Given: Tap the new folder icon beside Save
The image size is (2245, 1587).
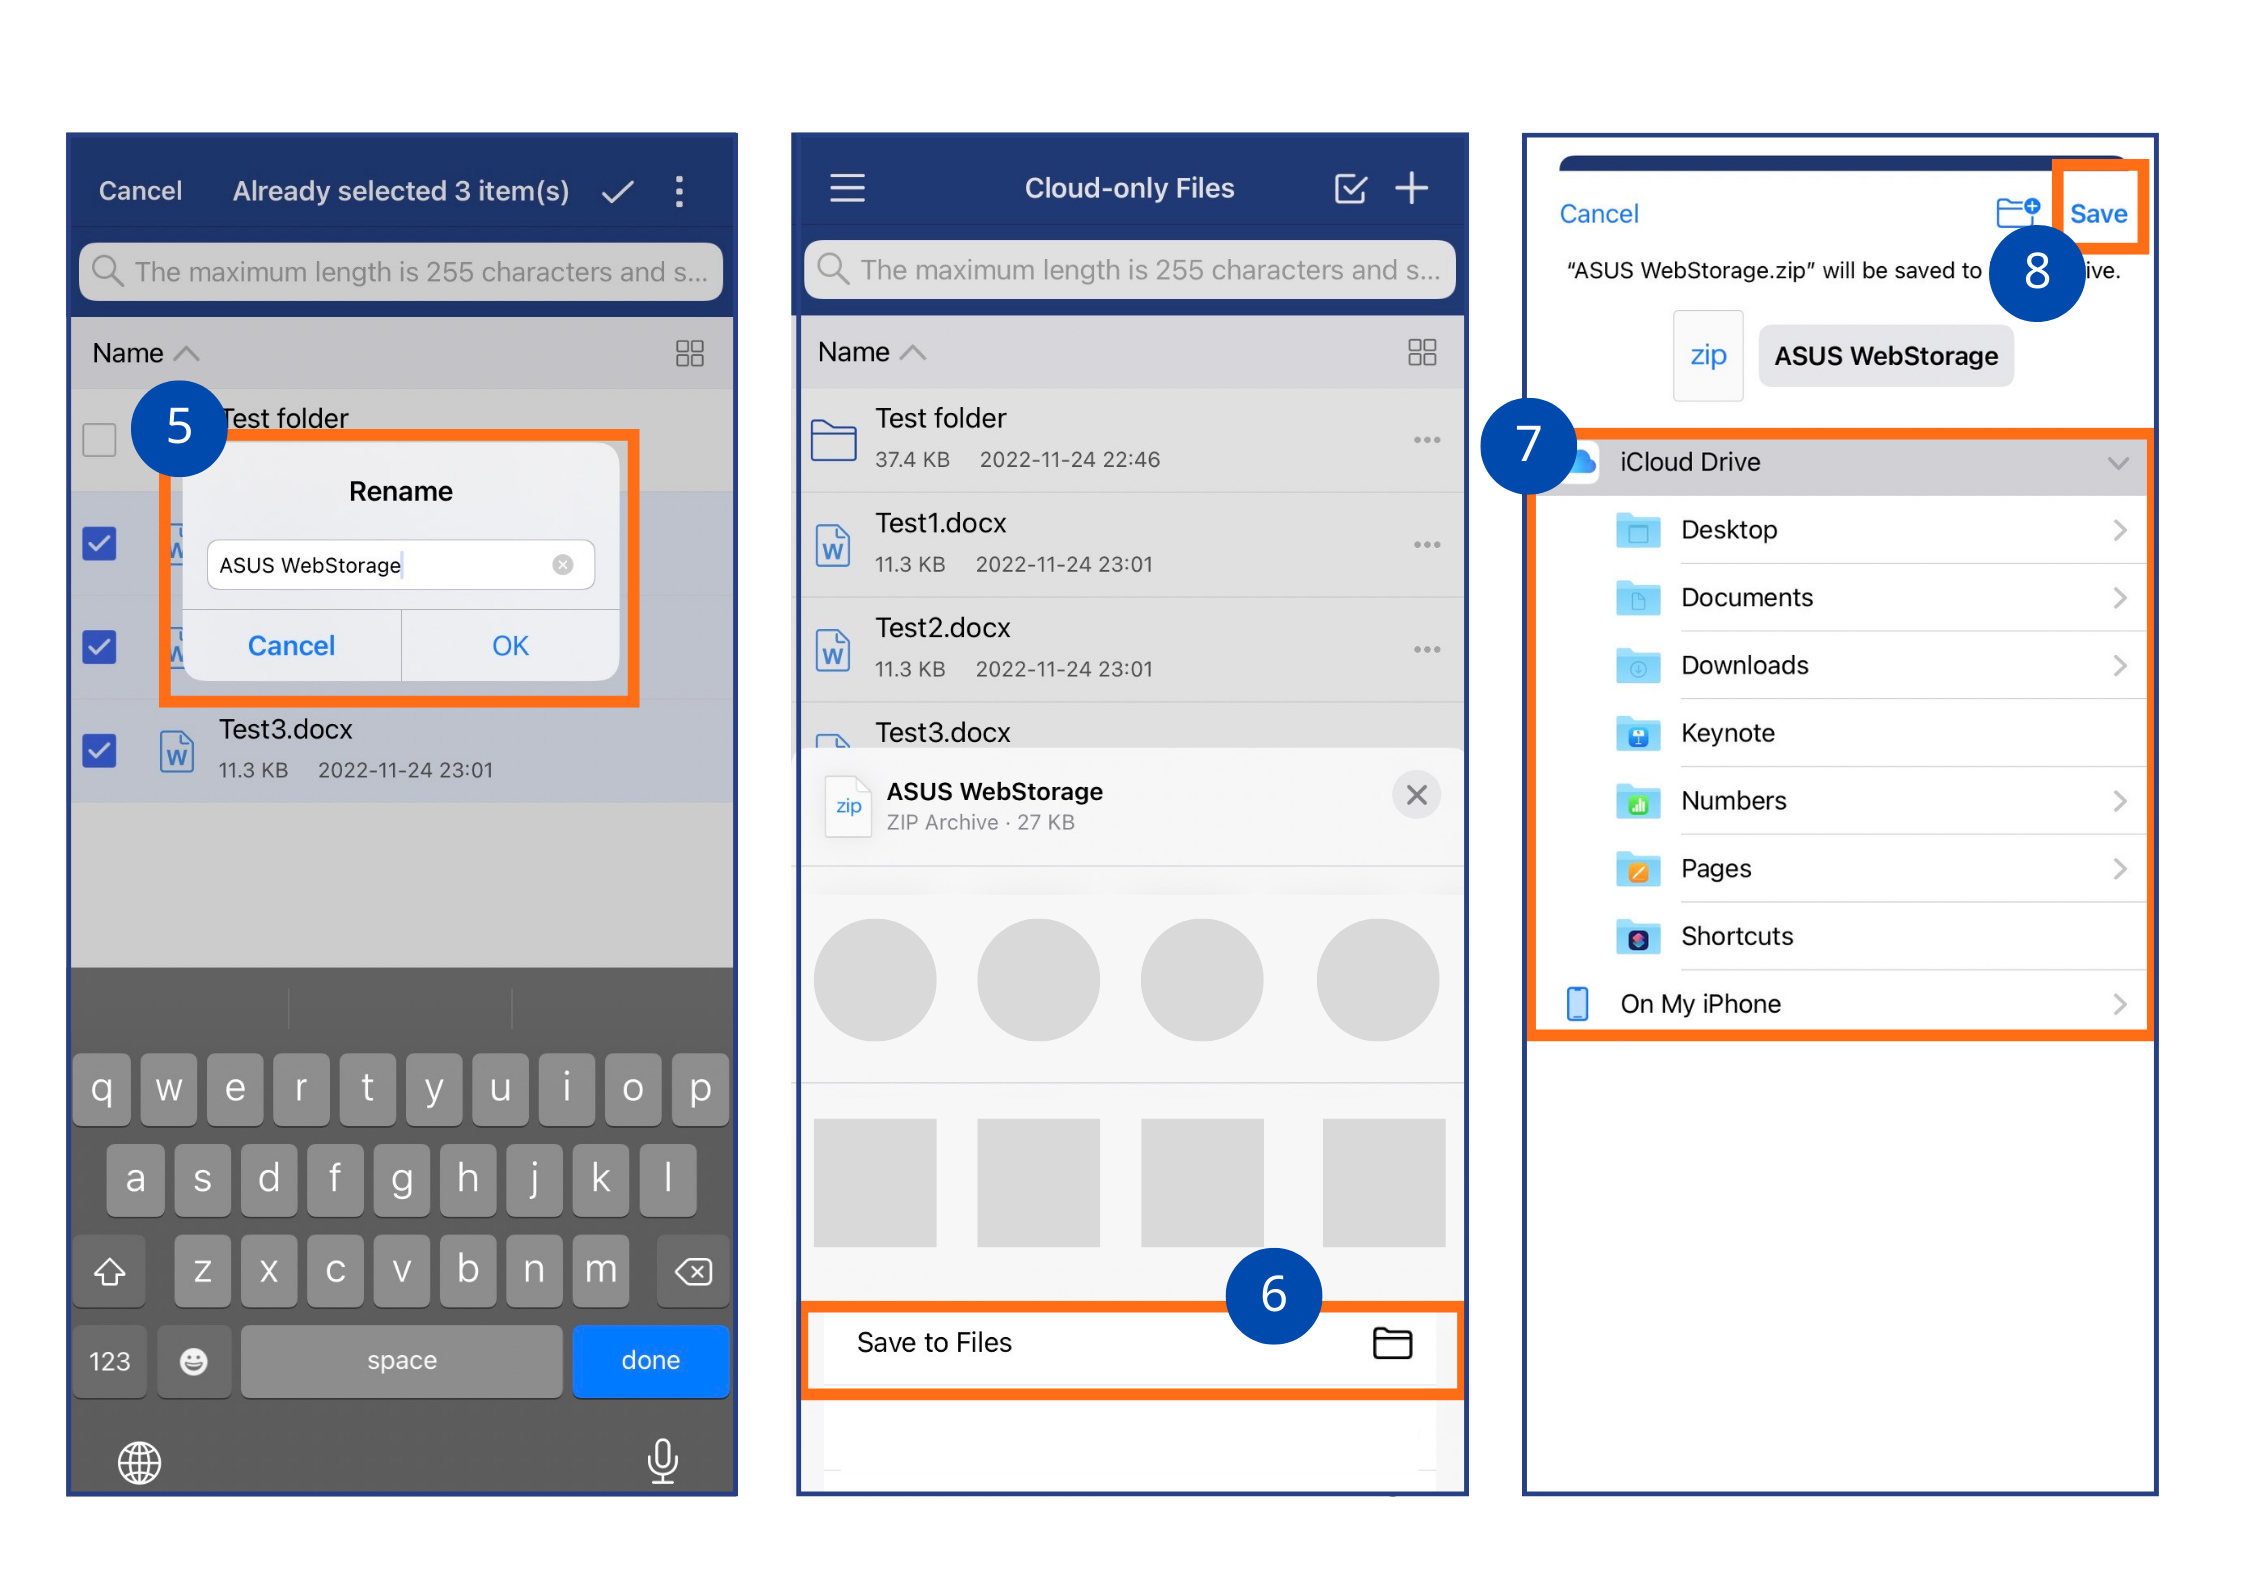Looking at the screenshot, I should click(2016, 212).
